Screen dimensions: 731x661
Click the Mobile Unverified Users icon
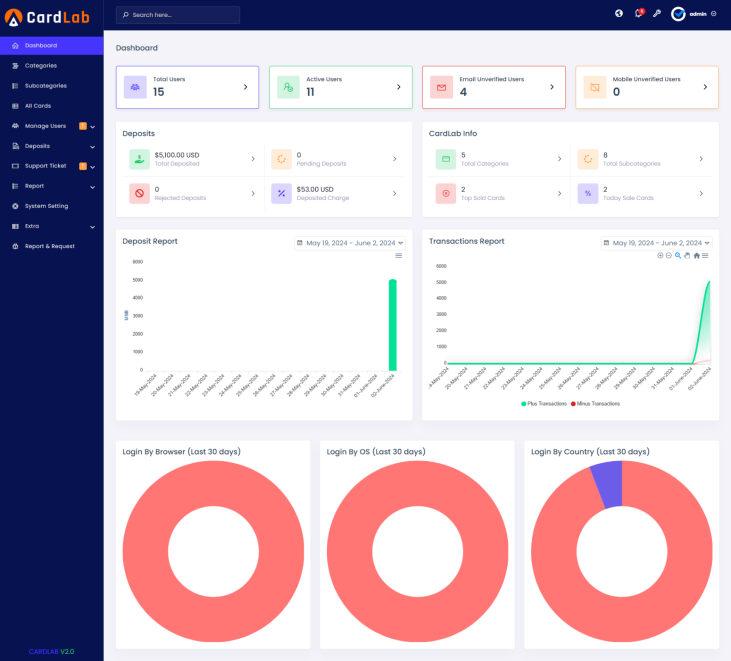[x=595, y=87]
